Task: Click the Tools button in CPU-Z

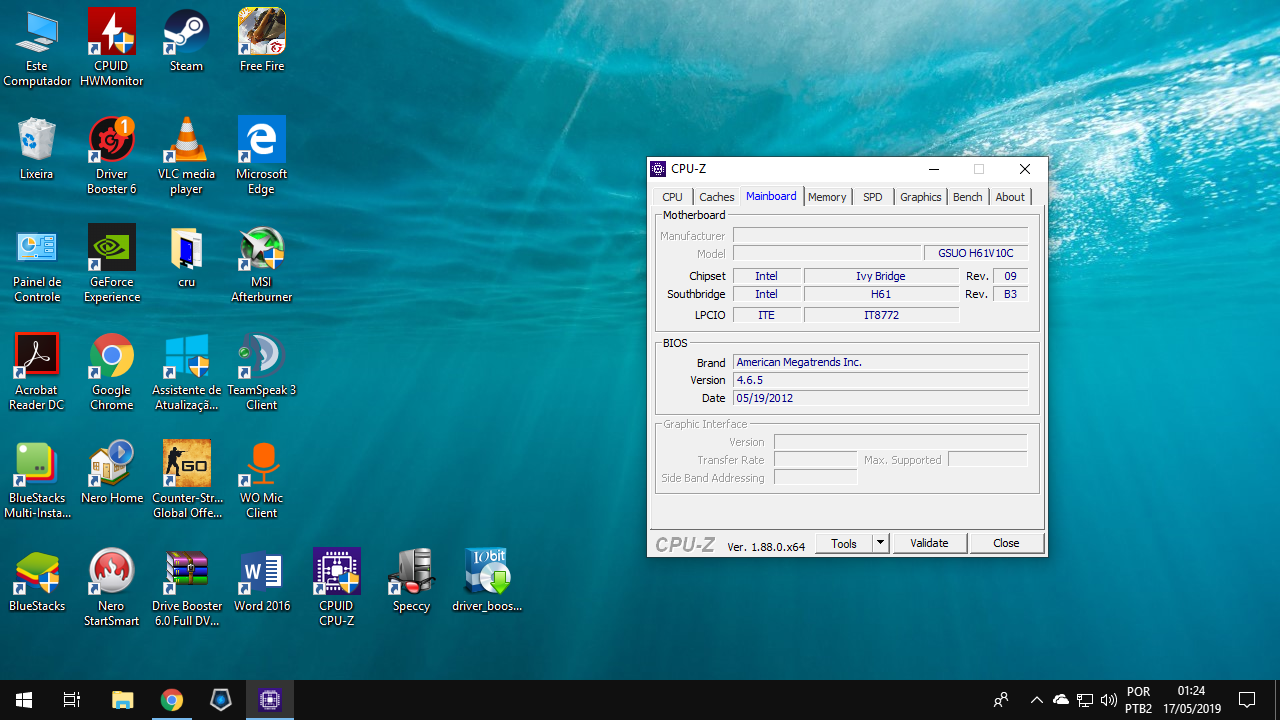Action: point(844,543)
